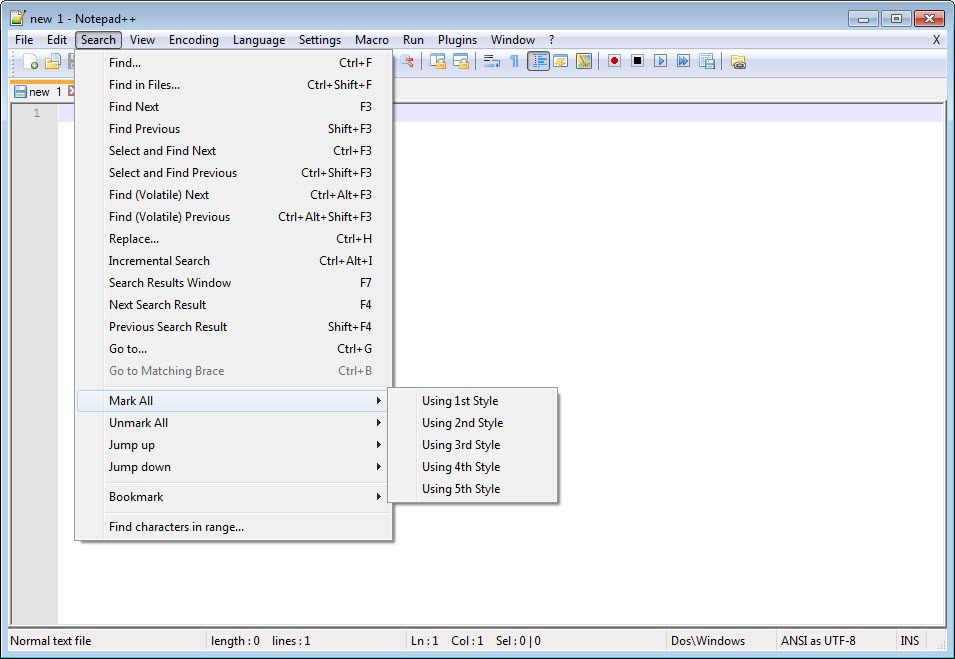
Task: Select Select and Find Next entry
Action: click(234, 150)
